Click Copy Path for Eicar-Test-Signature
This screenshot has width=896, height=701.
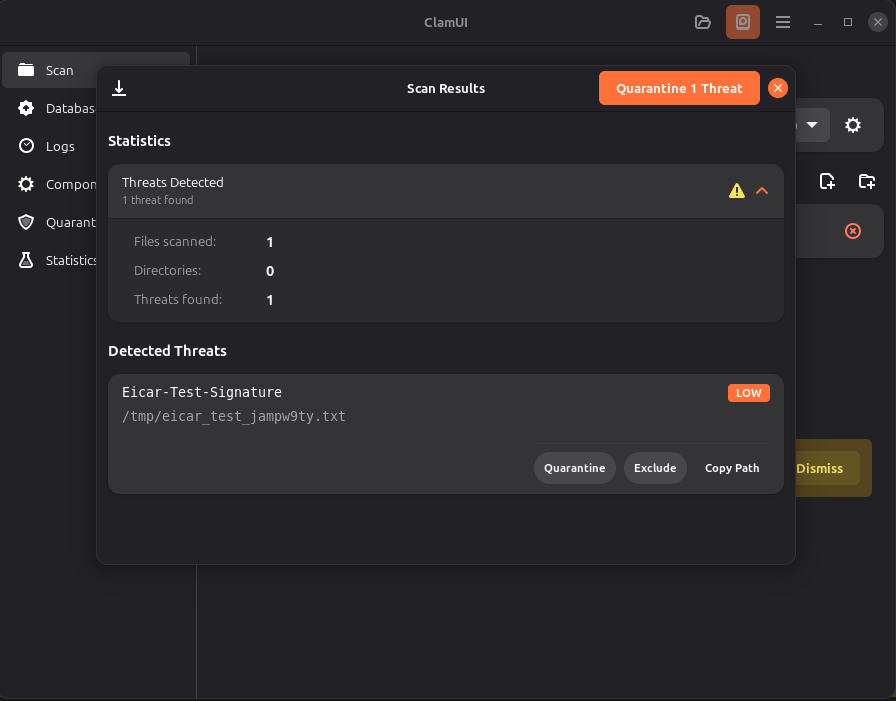(732, 468)
